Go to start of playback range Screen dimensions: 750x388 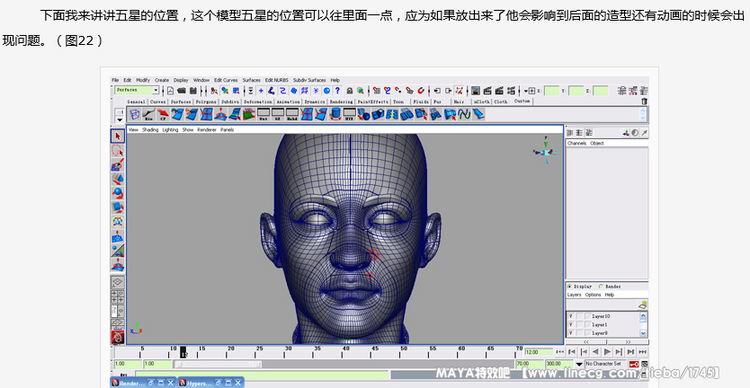(560, 352)
